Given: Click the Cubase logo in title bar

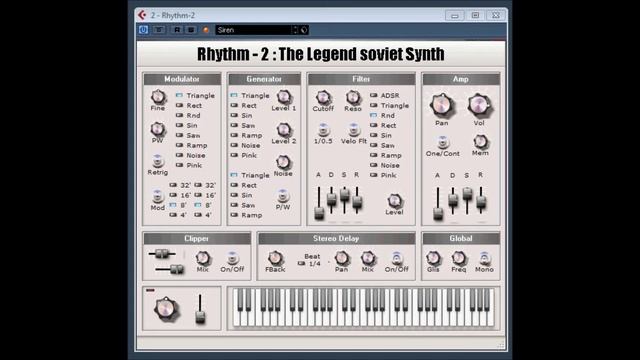Looking at the screenshot, I should 142,15.
